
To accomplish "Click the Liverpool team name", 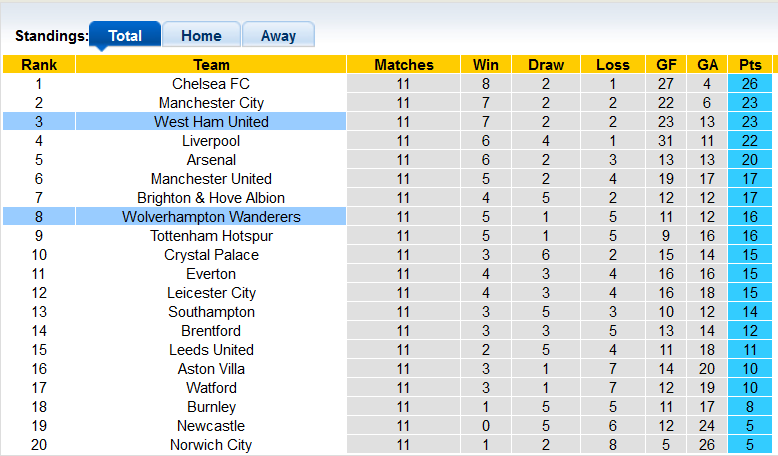I will pyautogui.click(x=211, y=141).
